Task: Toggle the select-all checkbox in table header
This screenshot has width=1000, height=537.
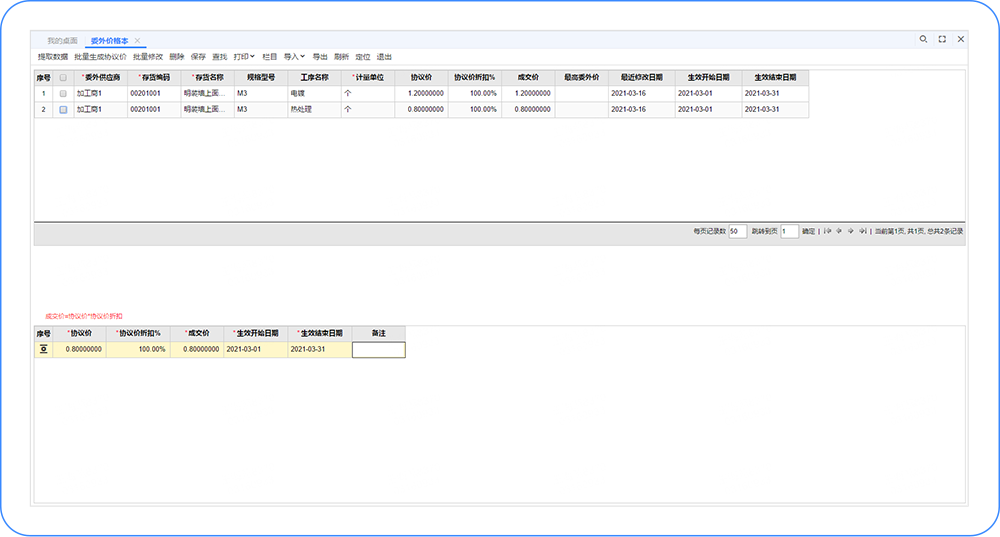Action: 63,77
